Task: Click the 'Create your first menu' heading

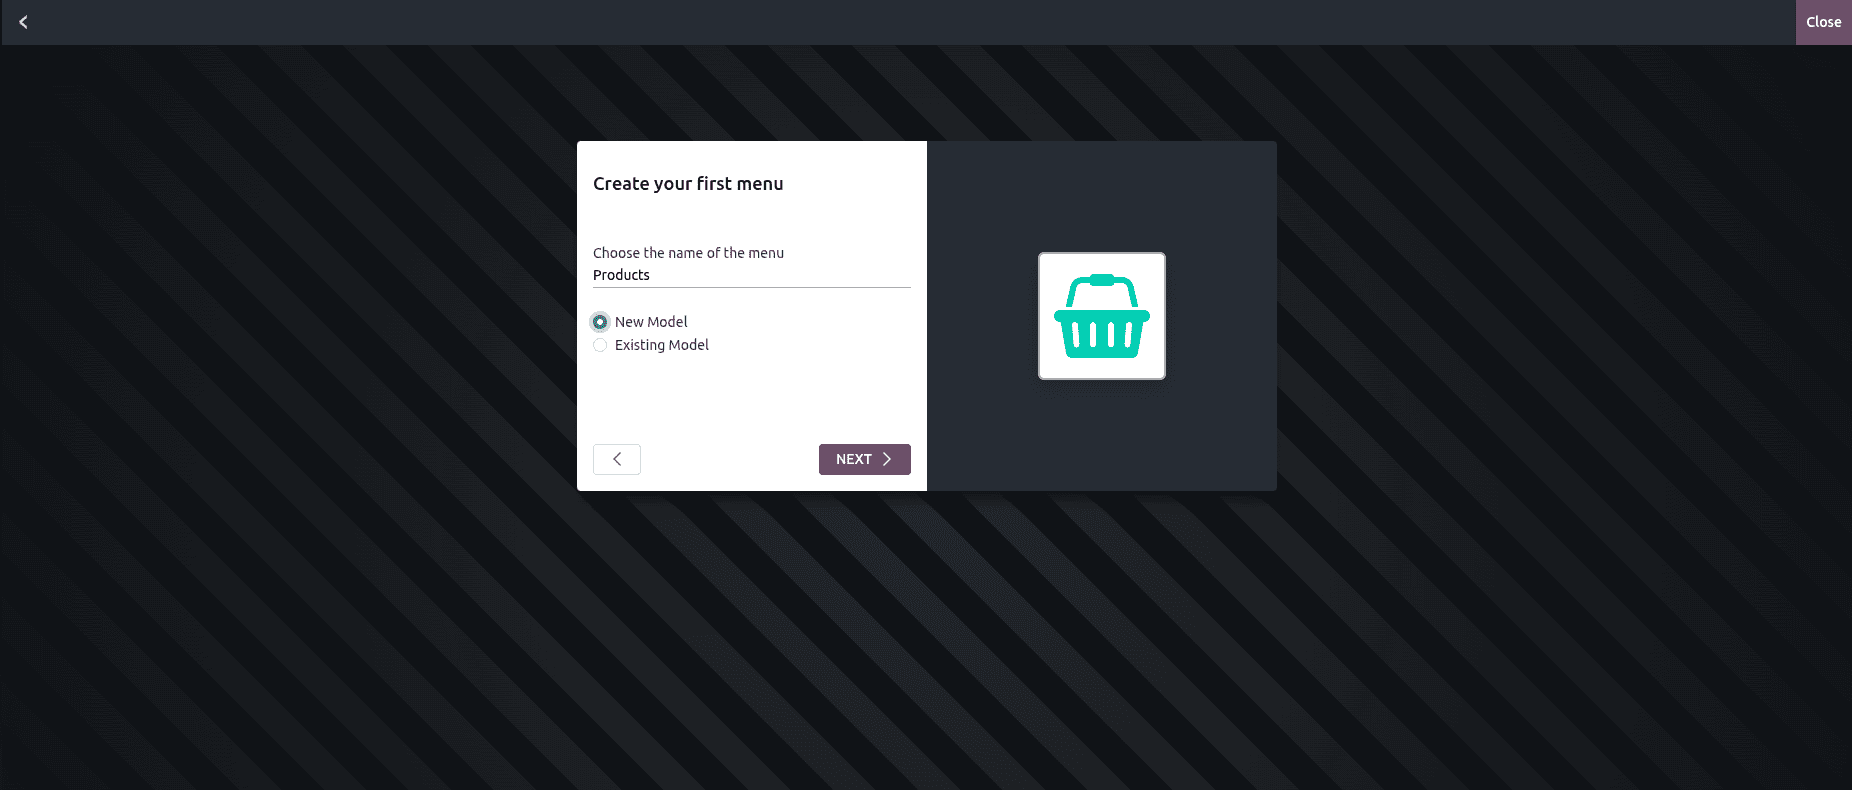Action: pos(688,184)
